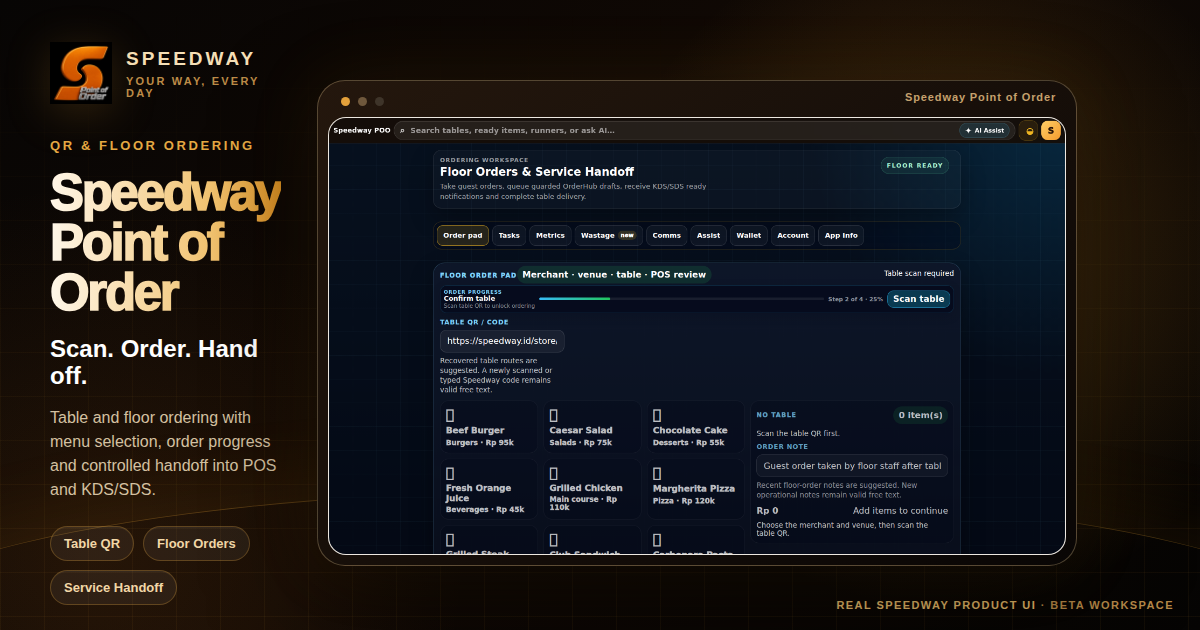Click the Floor Ready status badge
Viewport: 1200px width, 630px height.
pos(915,166)
